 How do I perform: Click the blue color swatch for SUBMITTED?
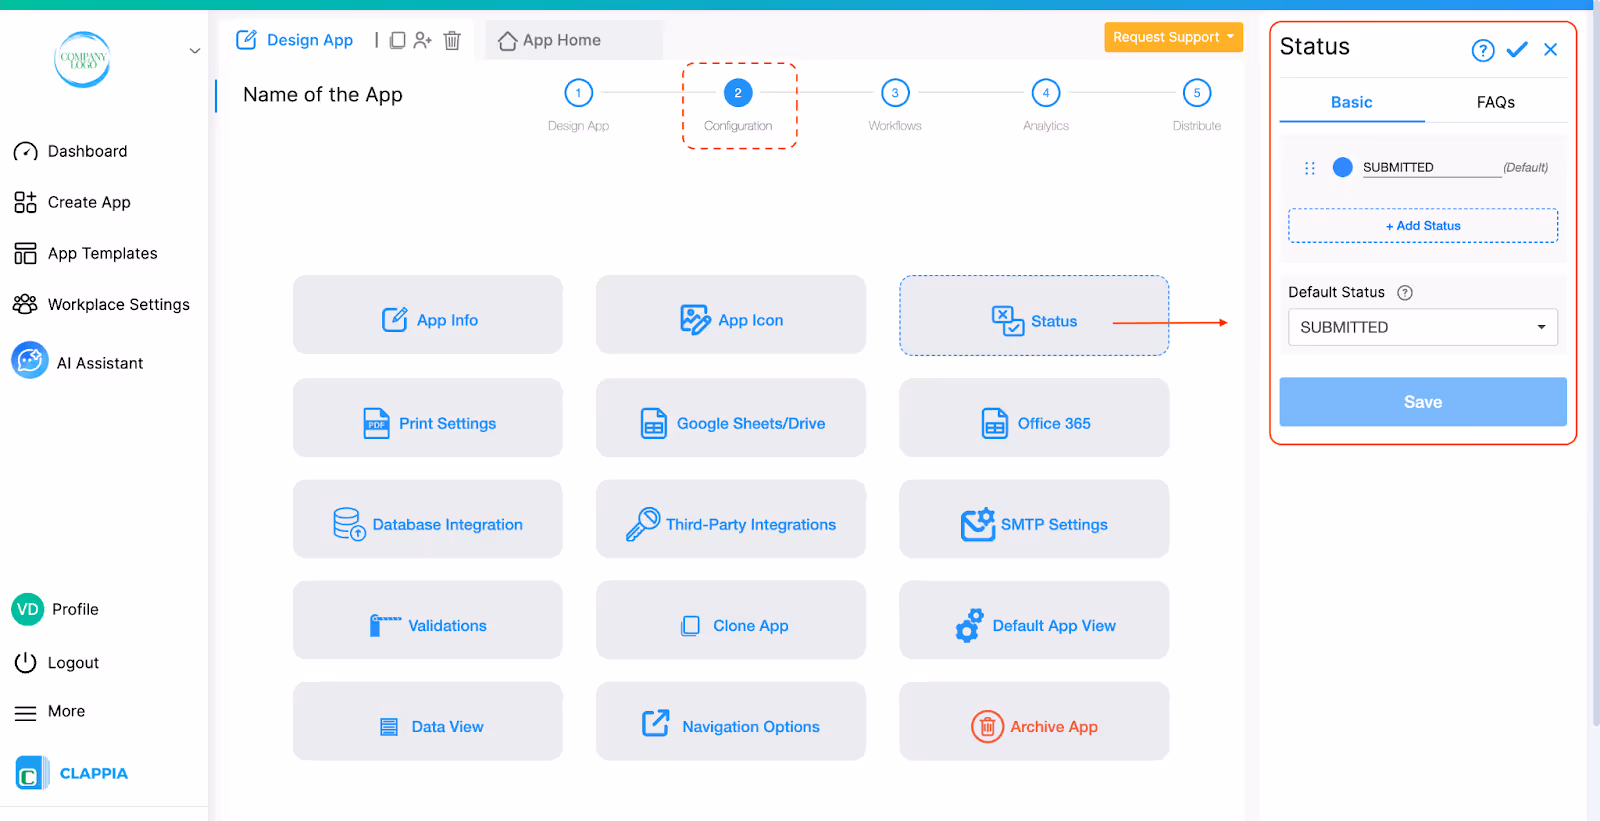coord(1343,167)
